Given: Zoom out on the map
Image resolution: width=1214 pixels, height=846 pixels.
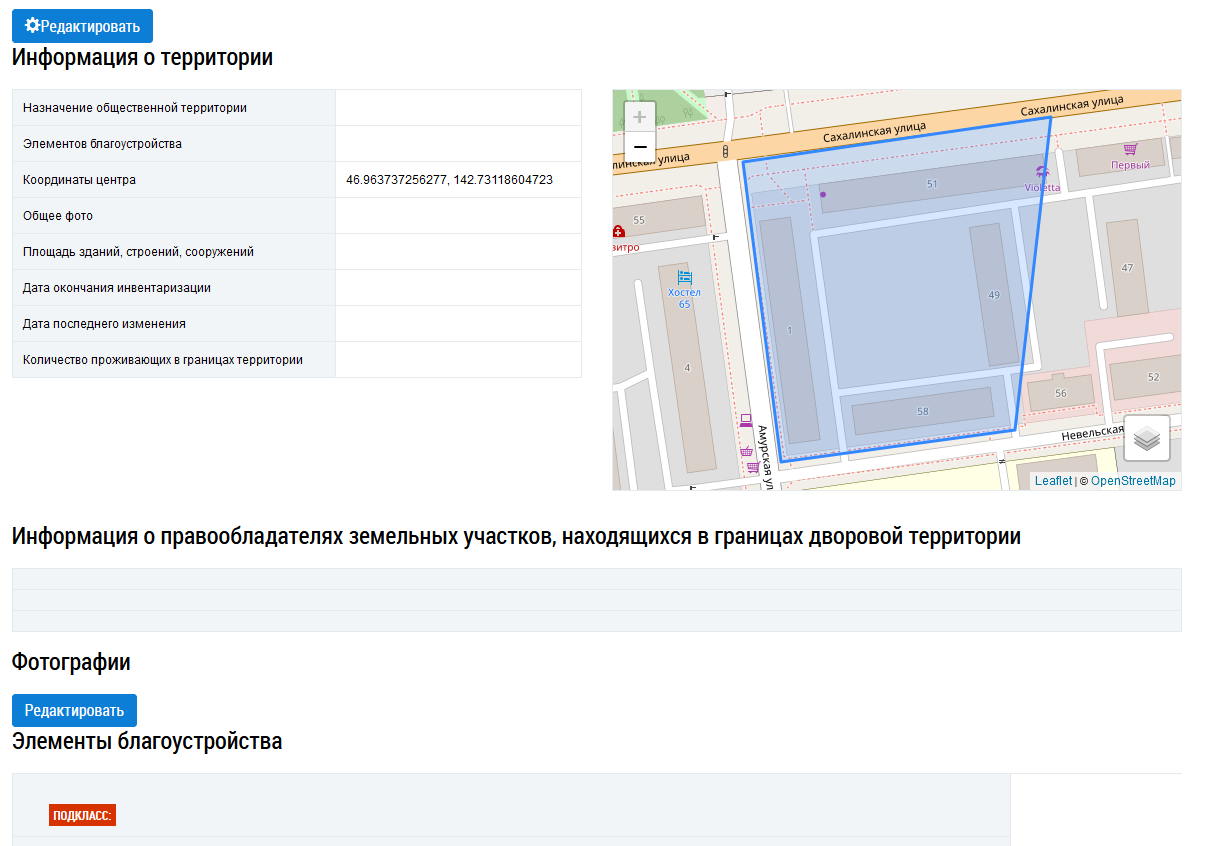Looking at the screenshot, I should (x=640, y=148).
